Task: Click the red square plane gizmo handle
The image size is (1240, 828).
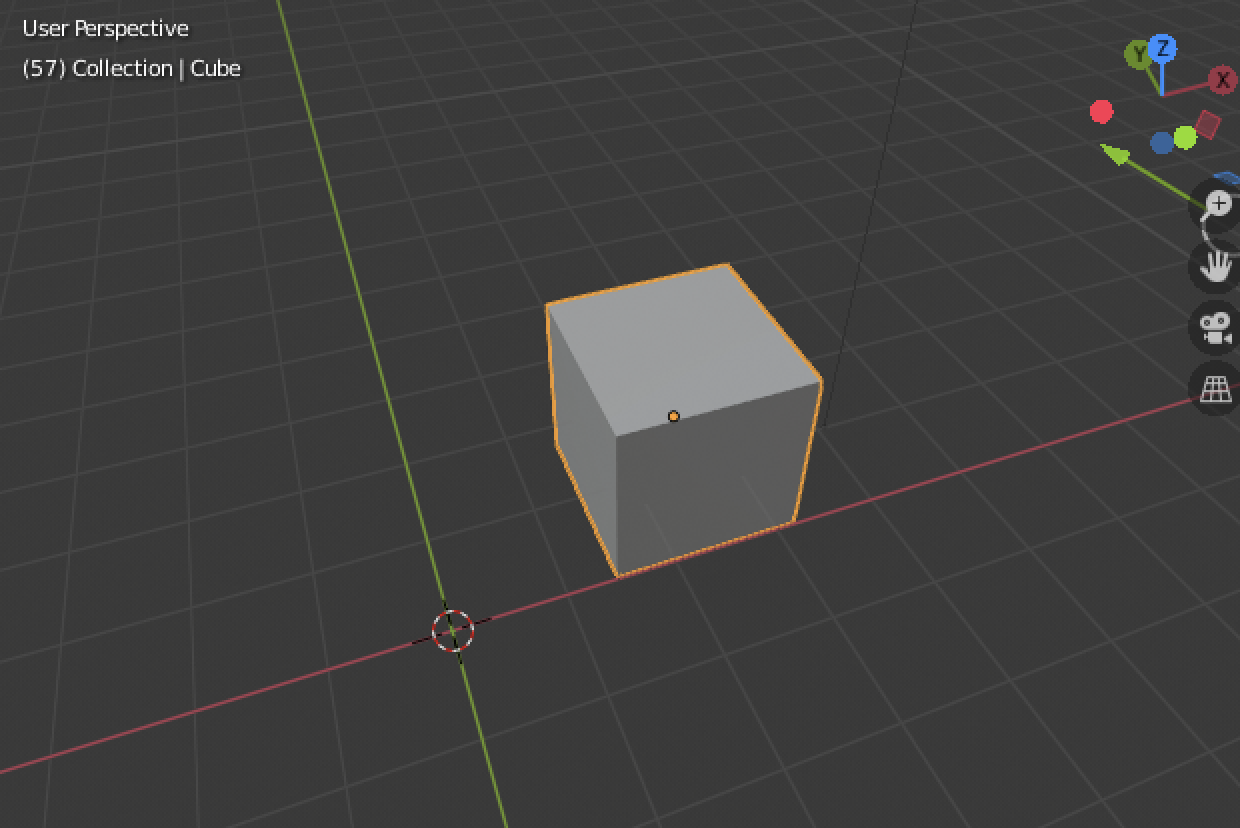Action: [1208, 126]
